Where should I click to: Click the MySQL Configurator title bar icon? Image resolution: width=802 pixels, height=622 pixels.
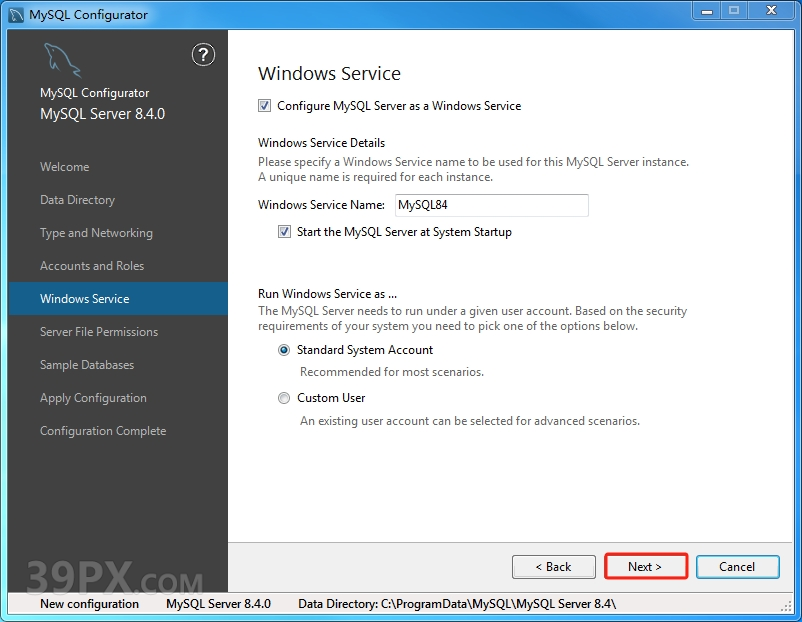15,14
